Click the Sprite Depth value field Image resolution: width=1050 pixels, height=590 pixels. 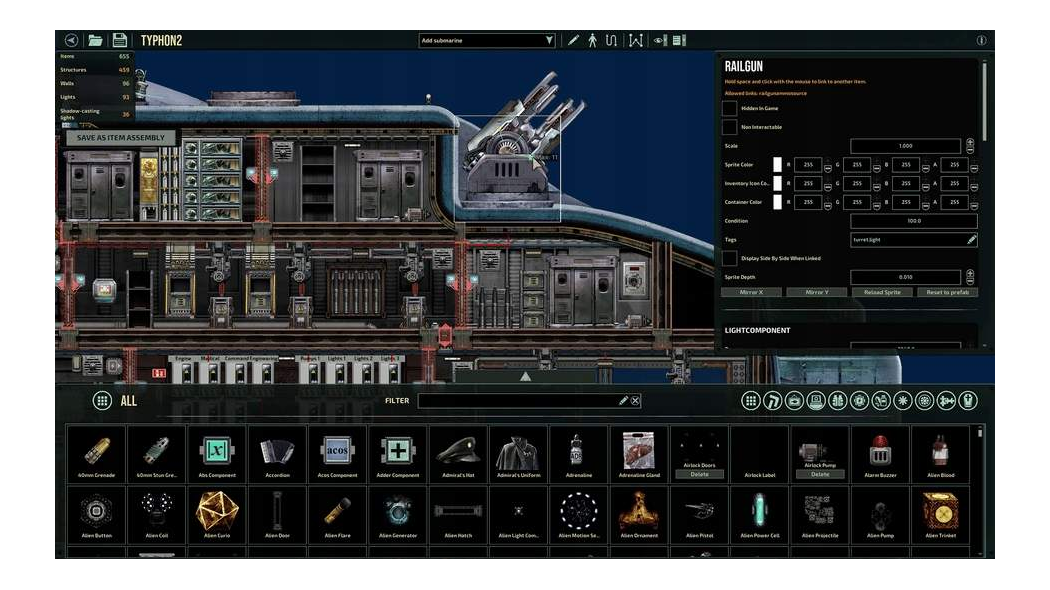point(905,277)
